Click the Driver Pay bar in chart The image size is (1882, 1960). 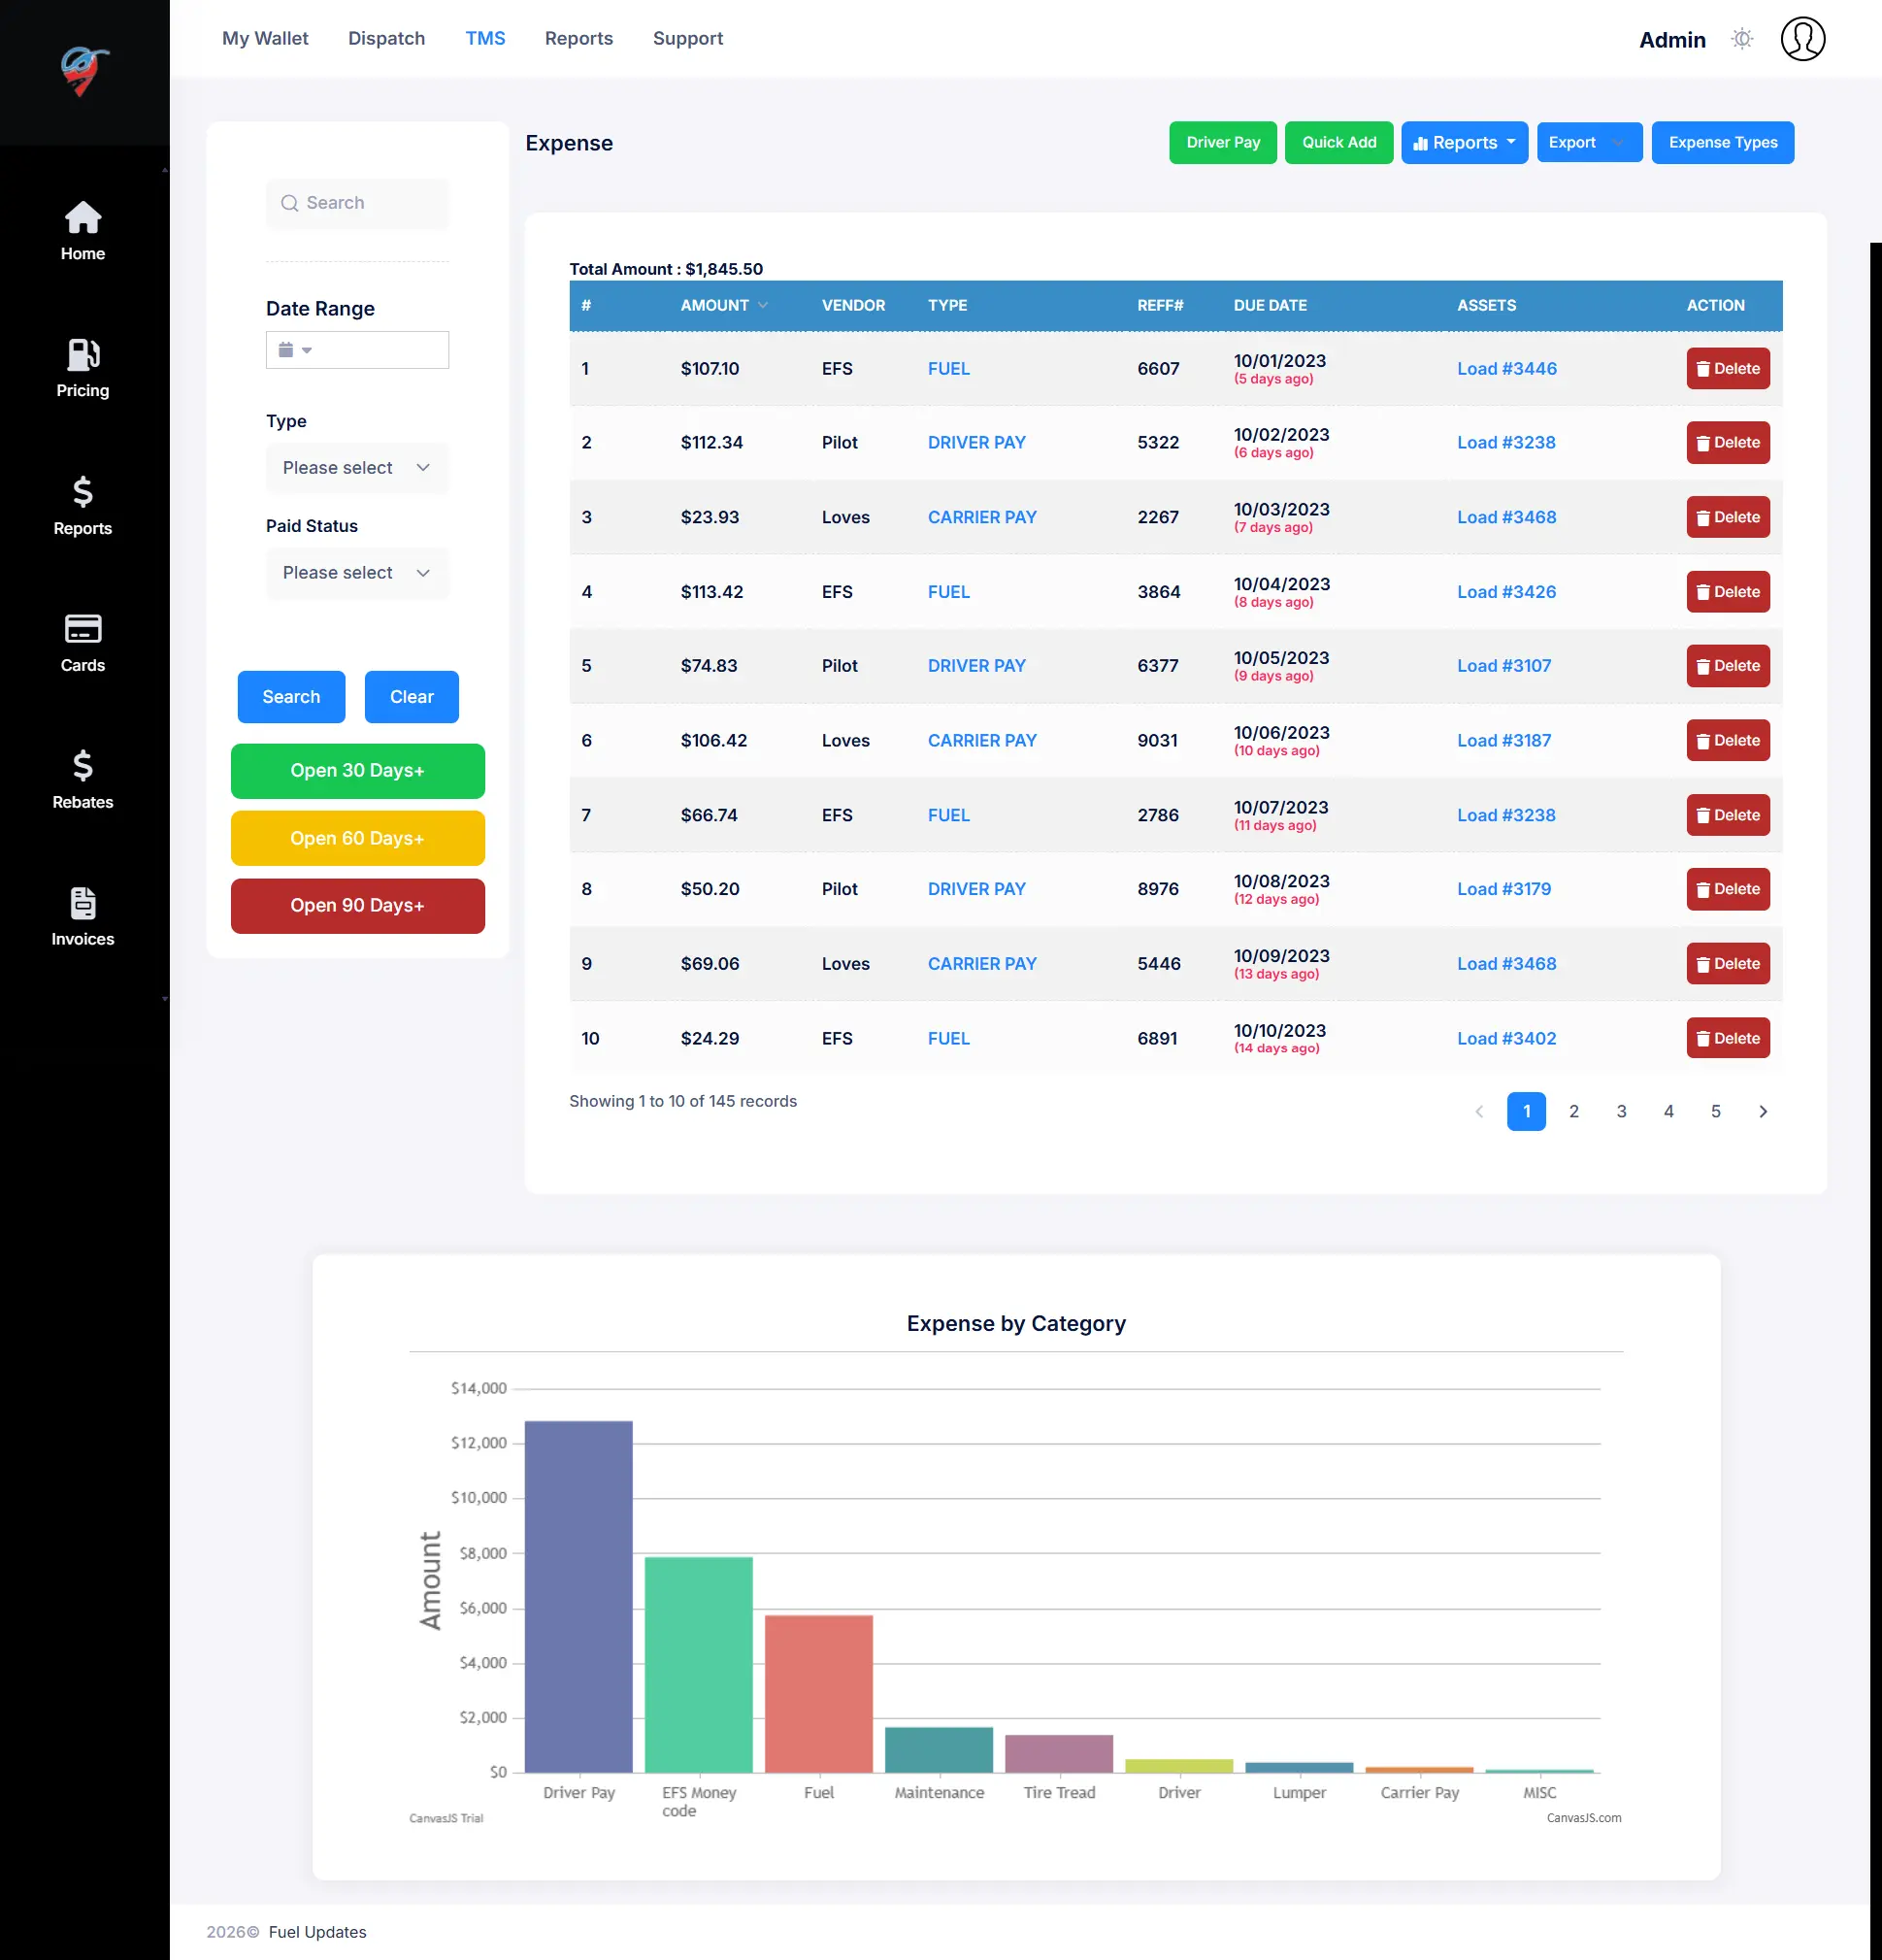[578, 1596]
